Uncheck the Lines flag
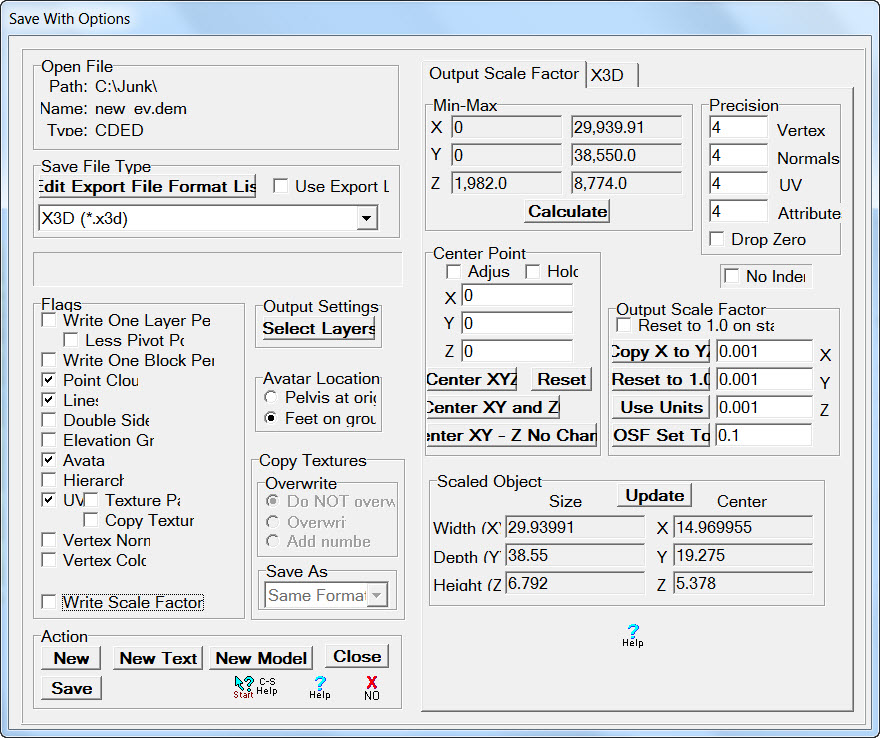 49,400
